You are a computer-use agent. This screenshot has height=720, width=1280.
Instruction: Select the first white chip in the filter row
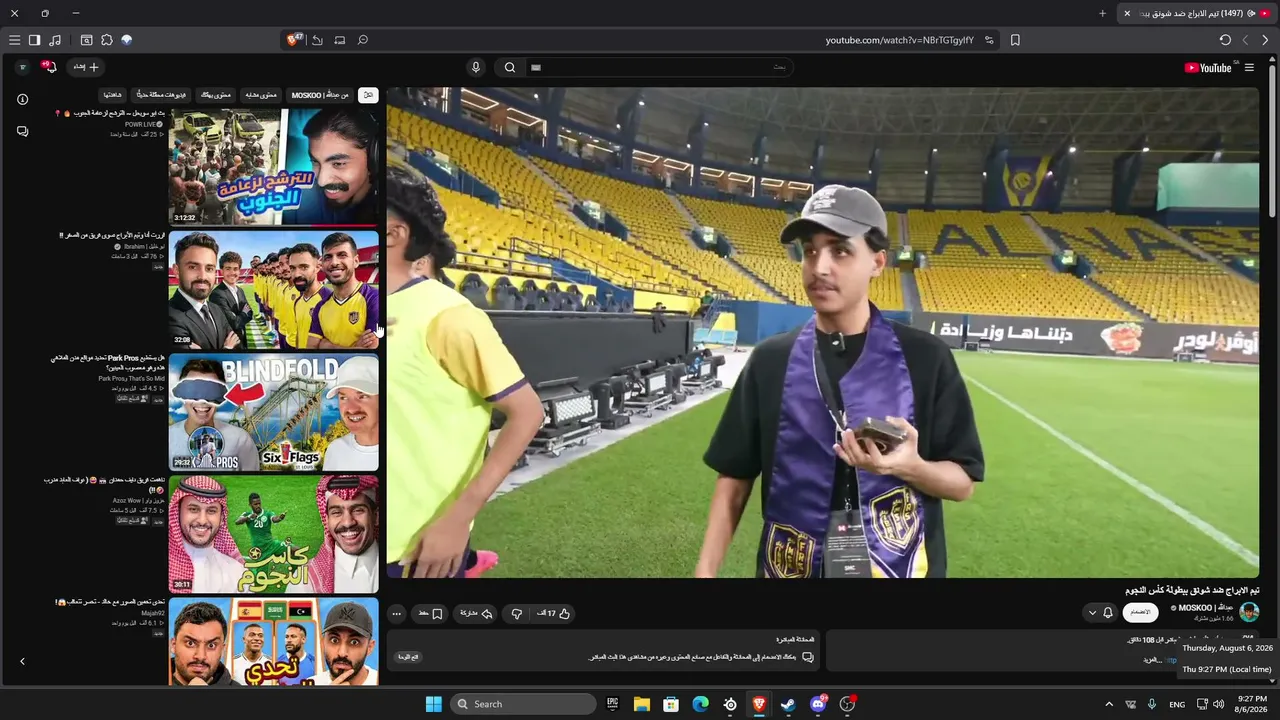(368, 95)
